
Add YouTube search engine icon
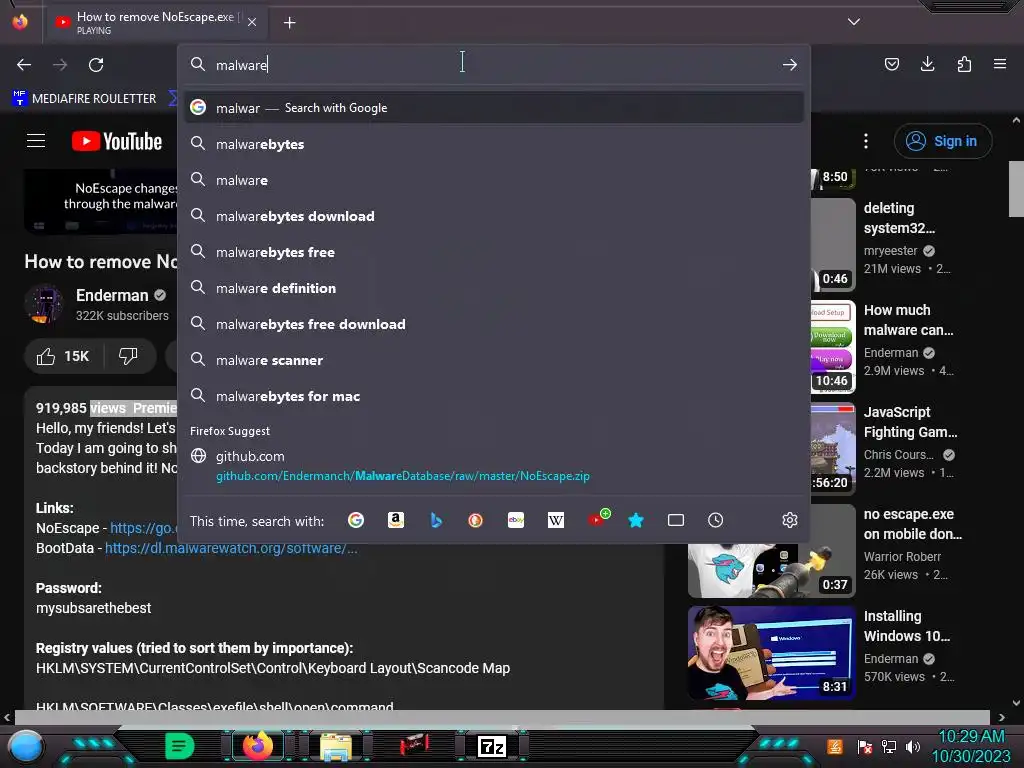point(597,519)
